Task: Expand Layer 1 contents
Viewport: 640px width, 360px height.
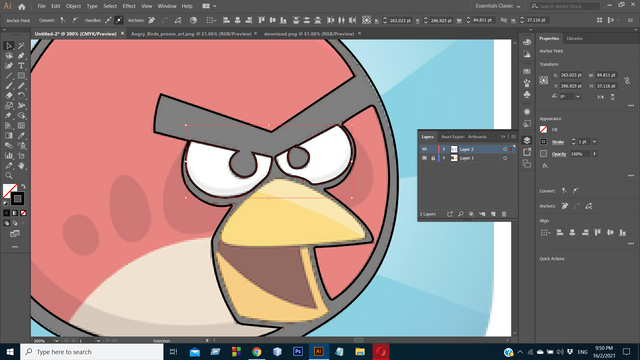Action: point(444,158)
